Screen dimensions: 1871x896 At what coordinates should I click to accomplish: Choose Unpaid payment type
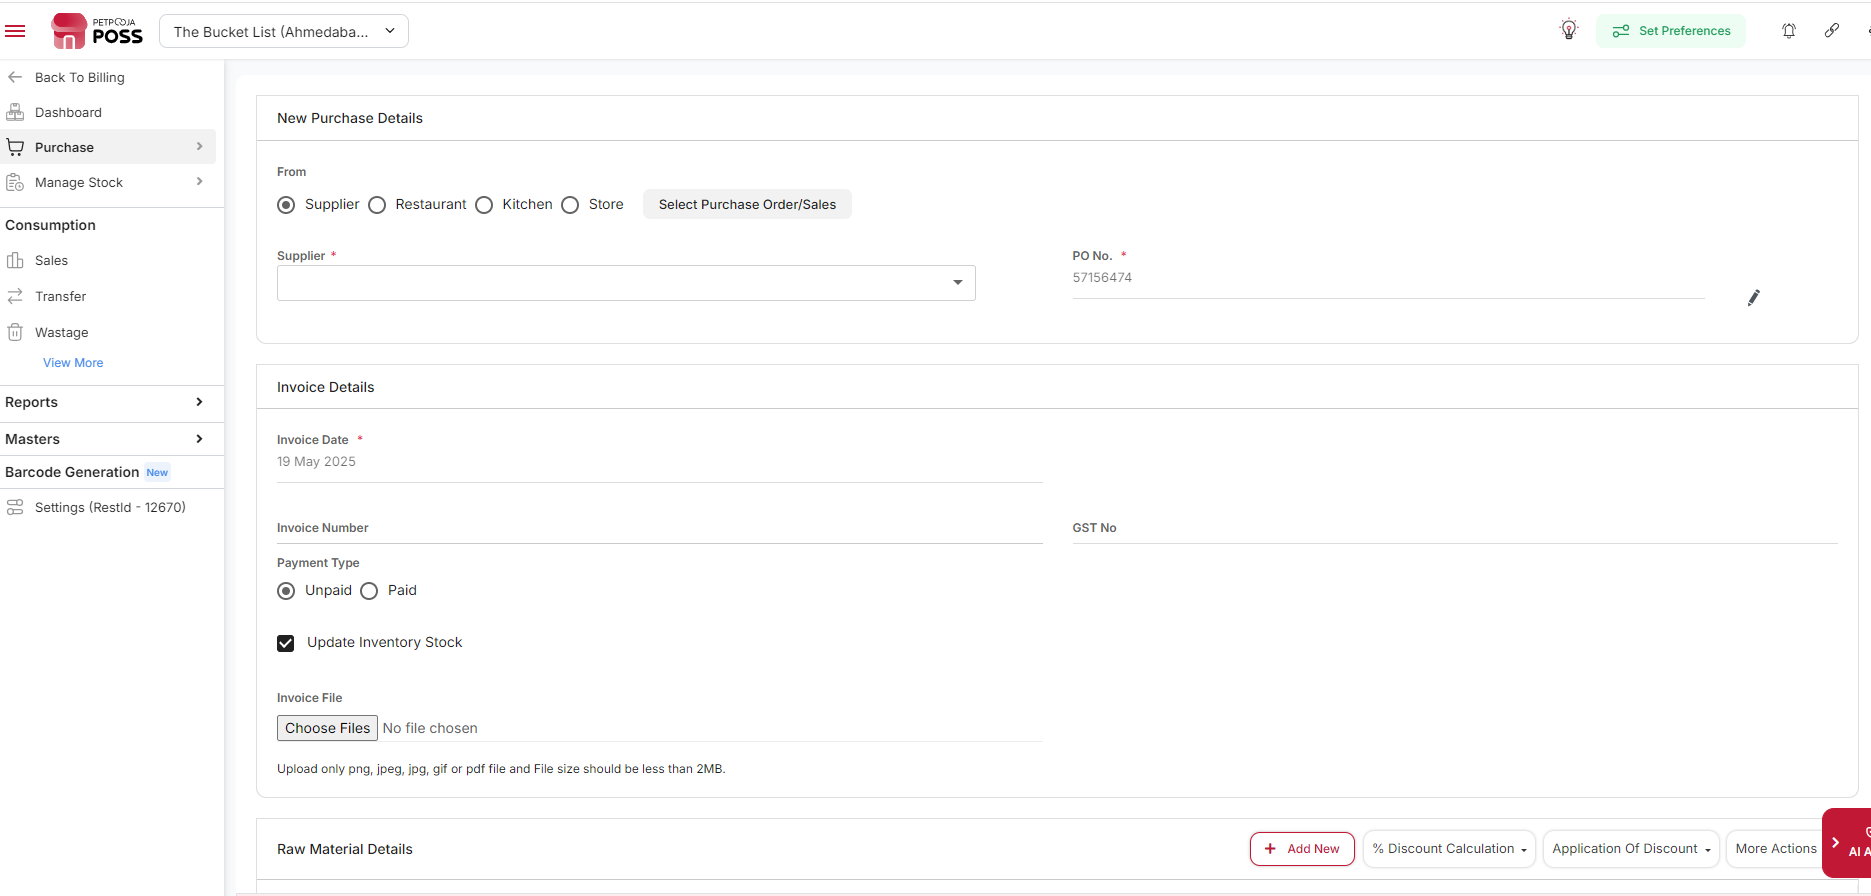coord(286,591)
